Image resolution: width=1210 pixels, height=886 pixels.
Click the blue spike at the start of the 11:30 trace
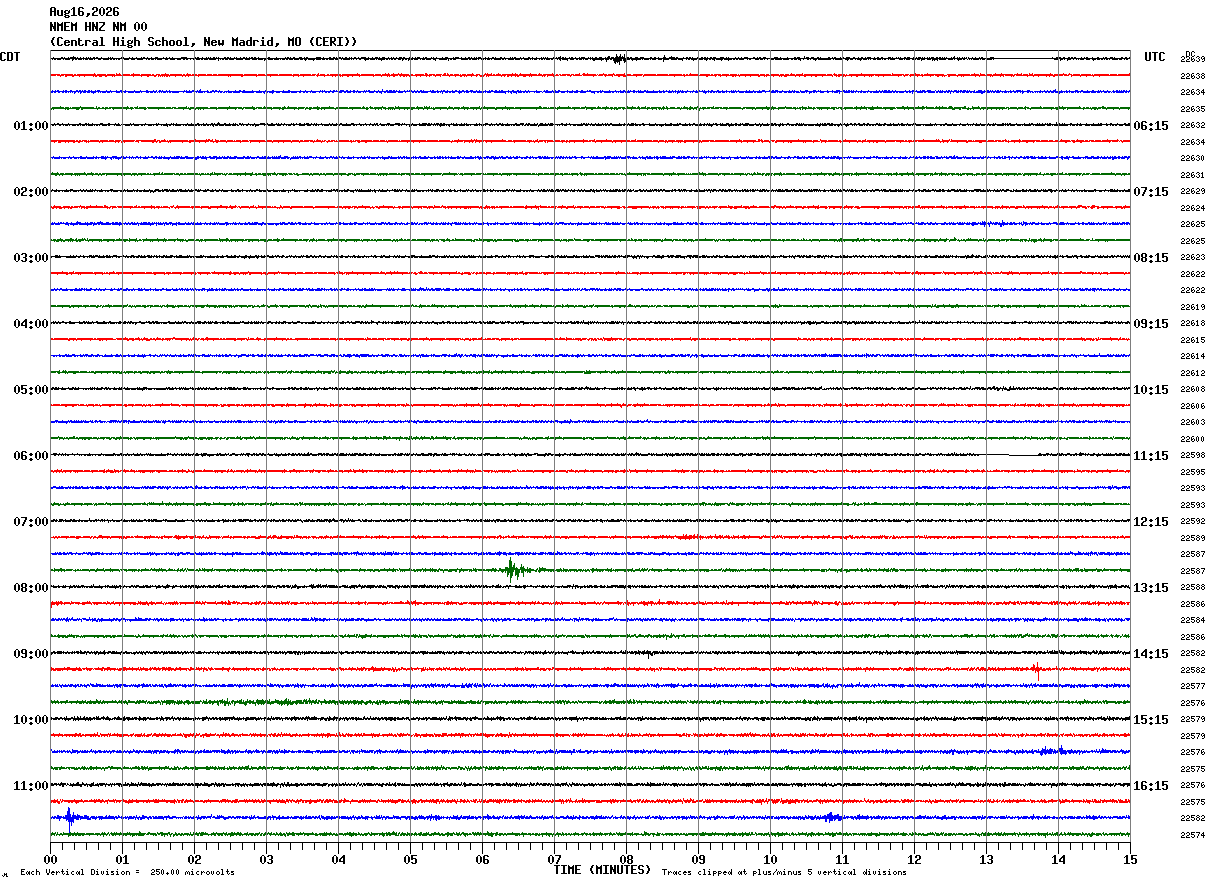pyautogui.click(x=69, y=819)
